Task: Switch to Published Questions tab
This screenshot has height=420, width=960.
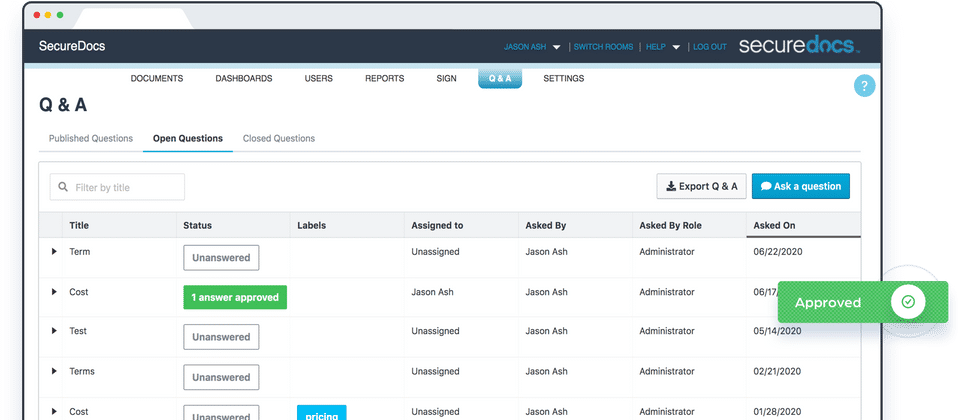Action: pyautogui.click(x=91, y=138)
